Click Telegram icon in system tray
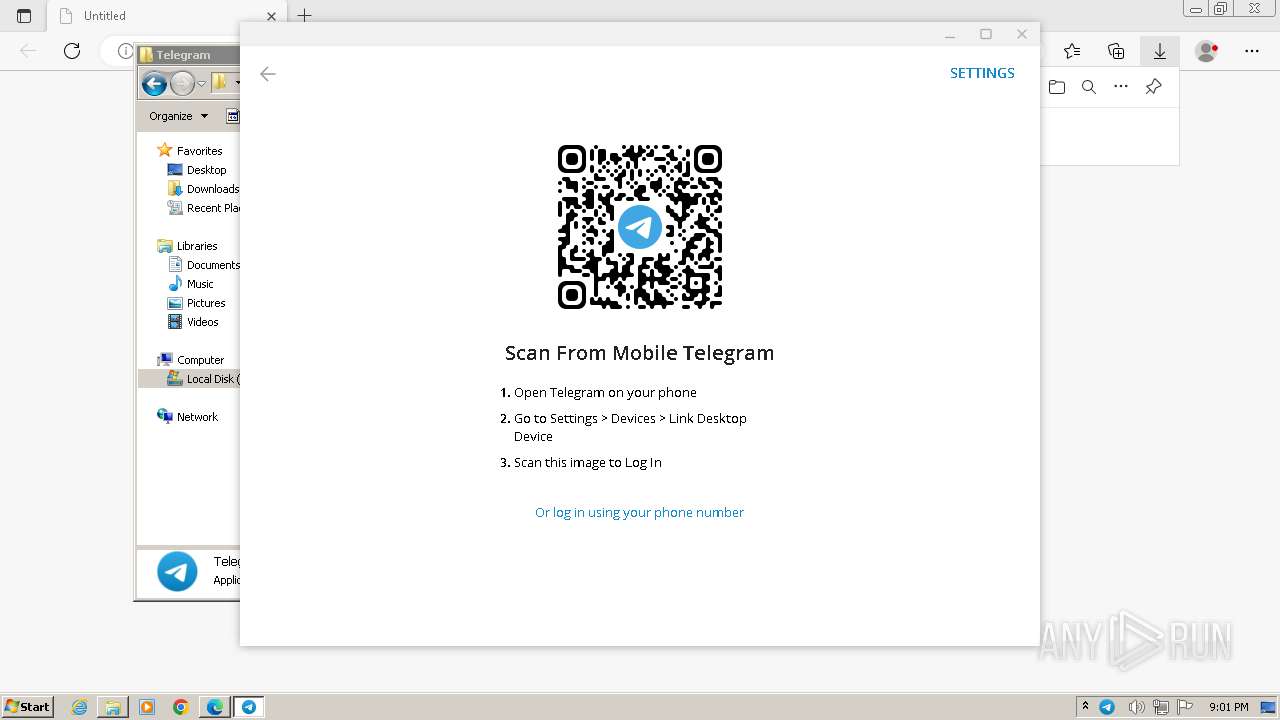1280x720 pixels. (x=1107, y=707)
